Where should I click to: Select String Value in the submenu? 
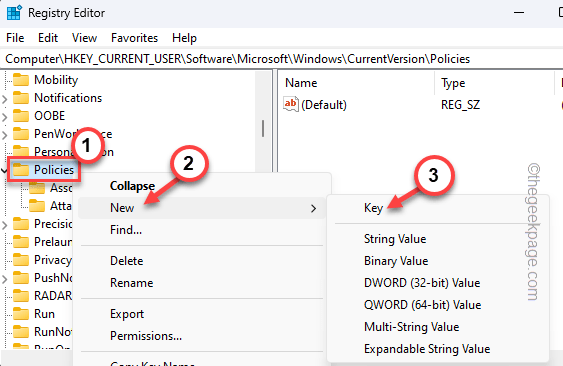pos(438,239)
